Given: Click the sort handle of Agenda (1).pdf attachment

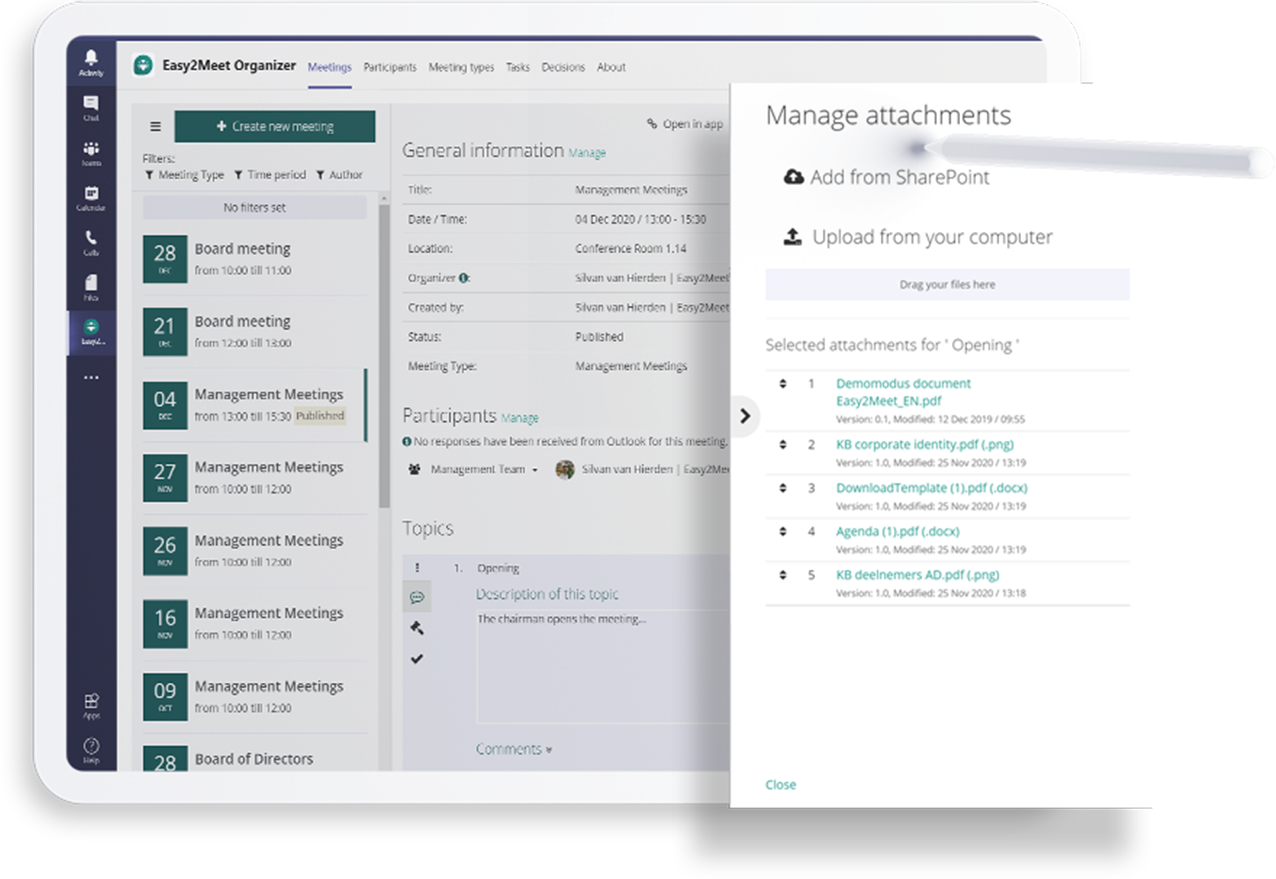Looking at the screenshot, I should (783, 531).
